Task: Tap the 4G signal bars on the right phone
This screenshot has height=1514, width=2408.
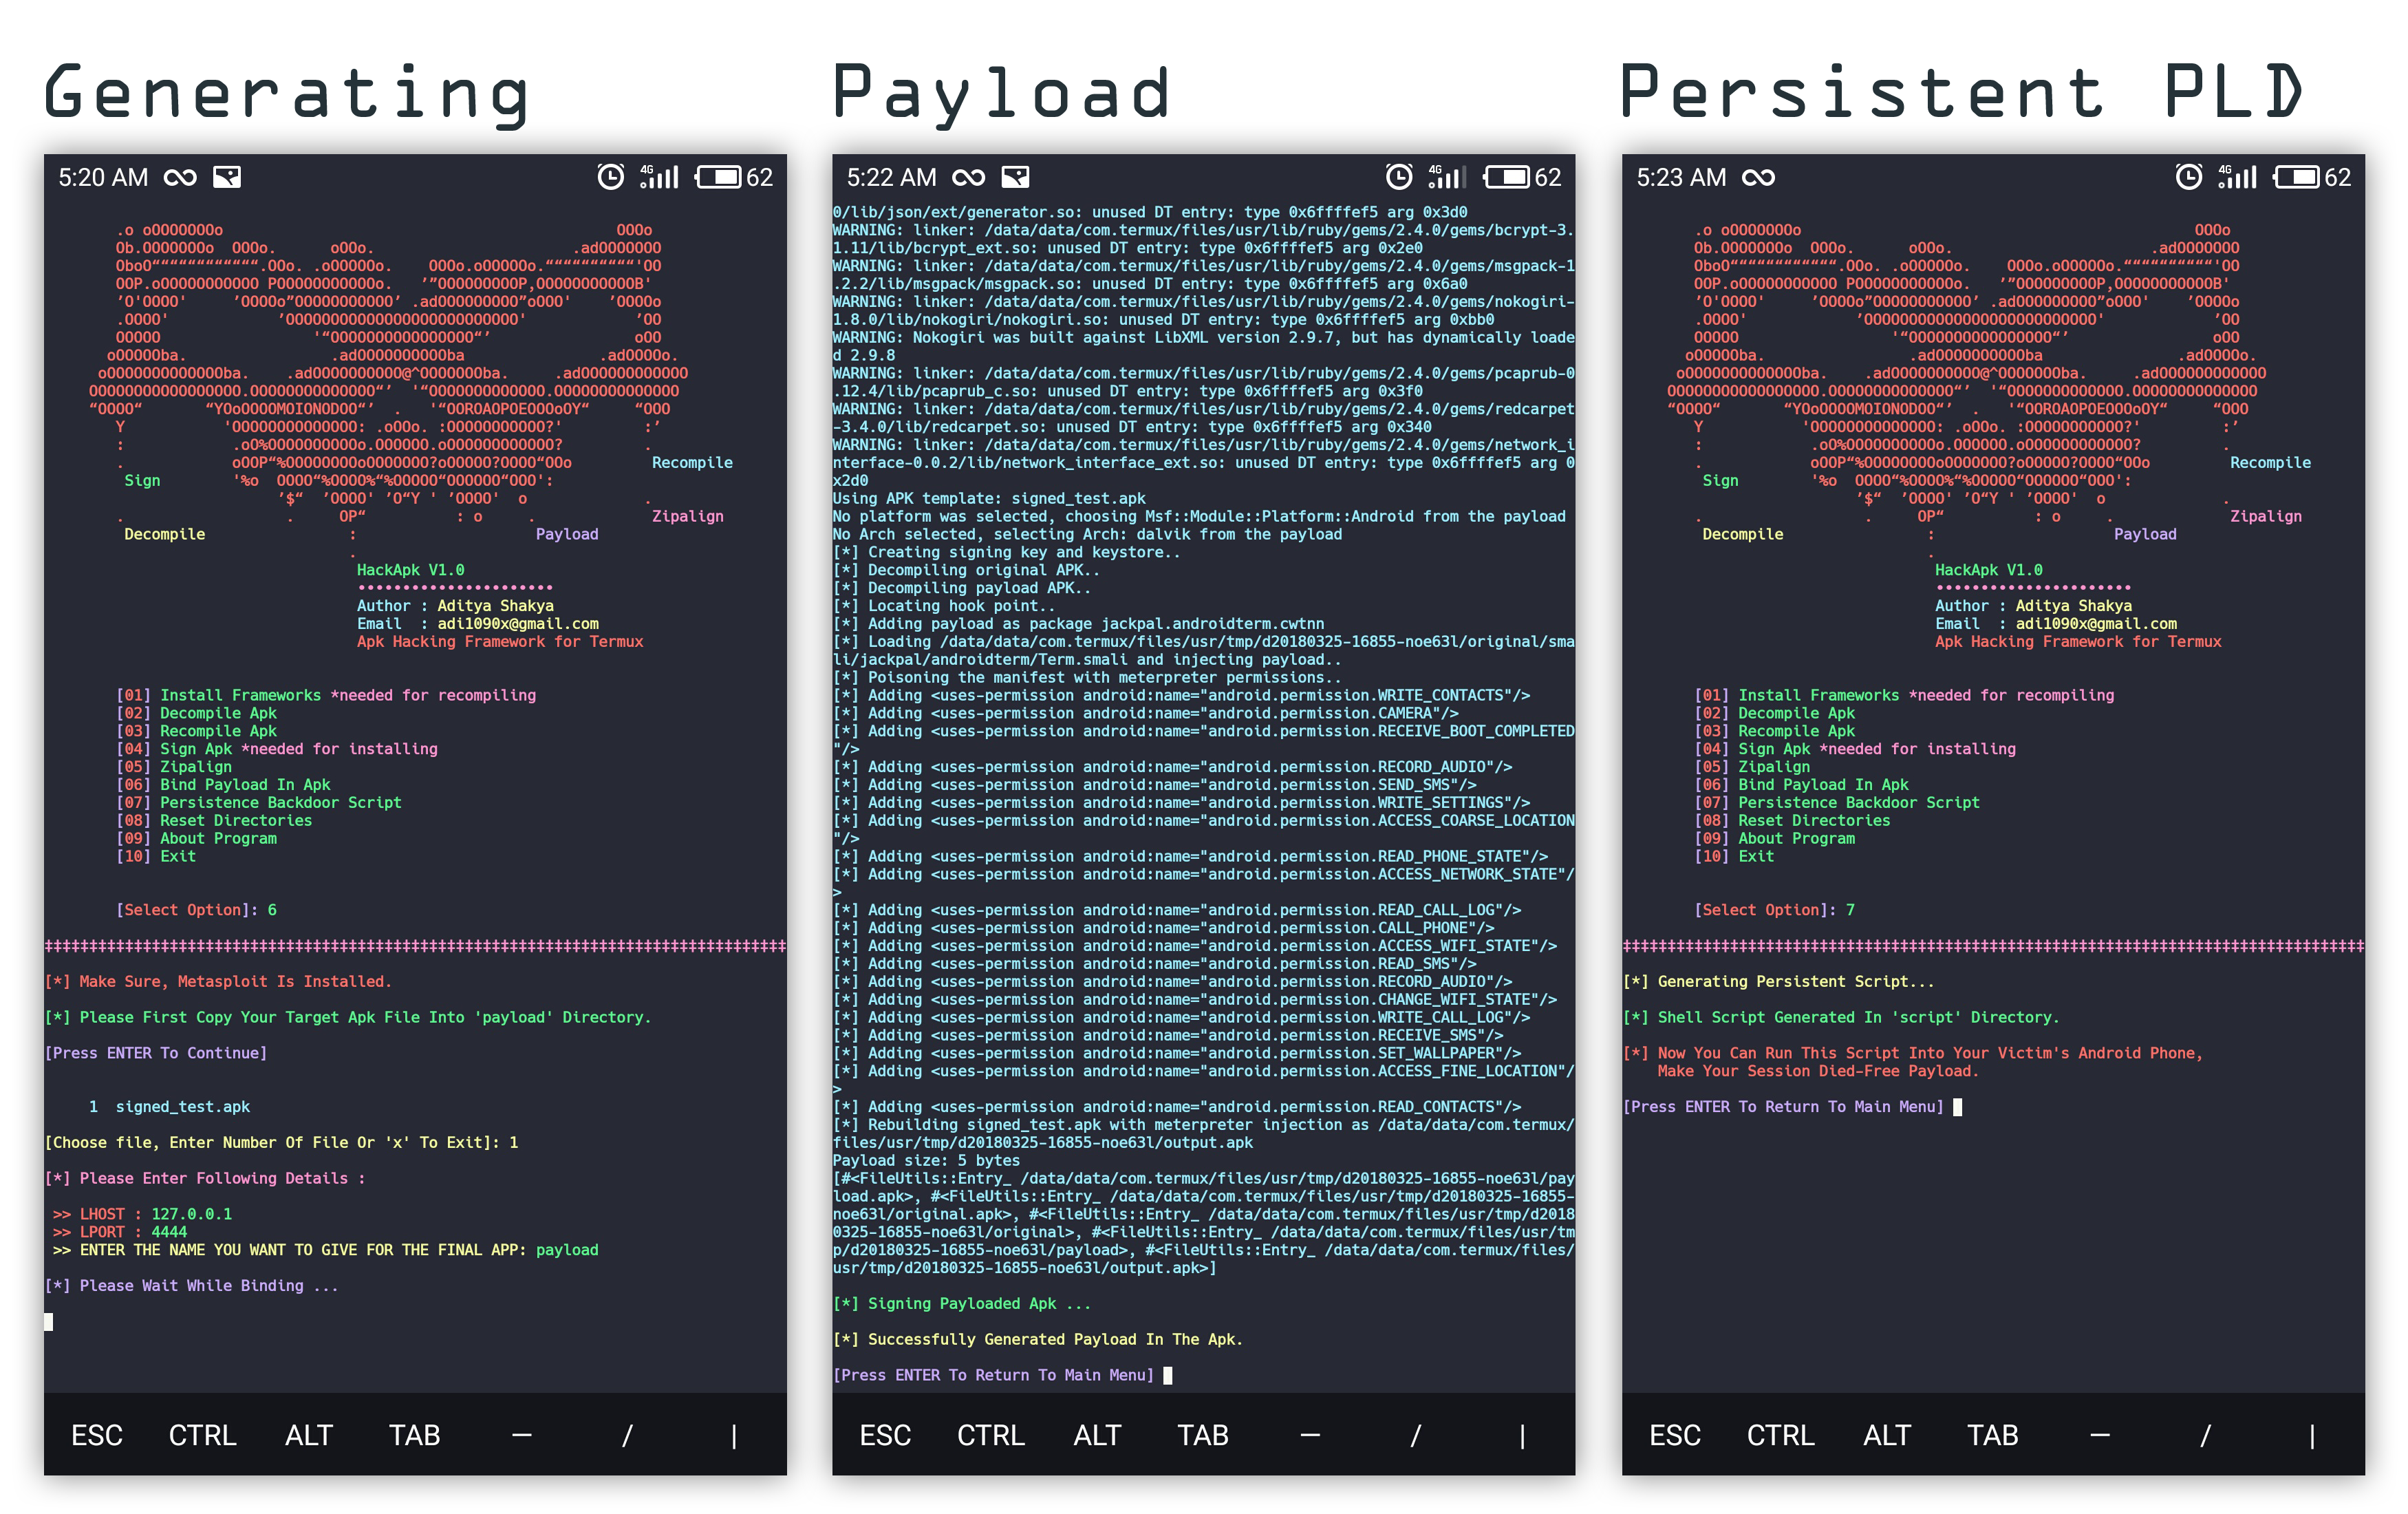Action: [x=2238, y=177]
